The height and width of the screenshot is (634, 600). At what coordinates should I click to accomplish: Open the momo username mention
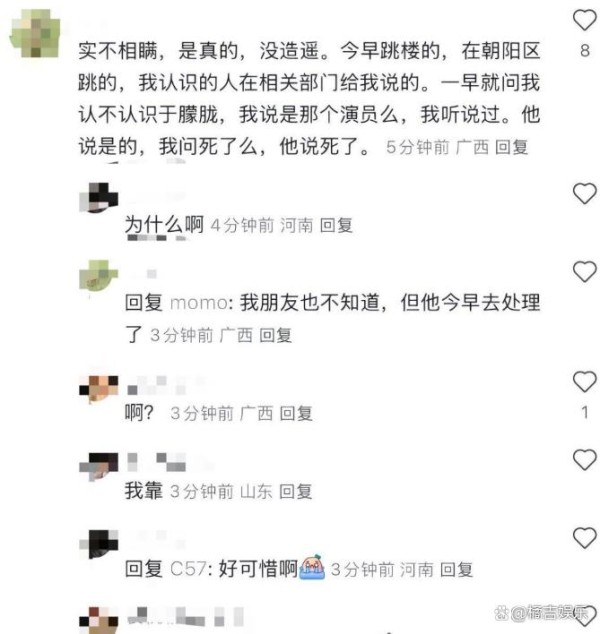coord(199,303)
